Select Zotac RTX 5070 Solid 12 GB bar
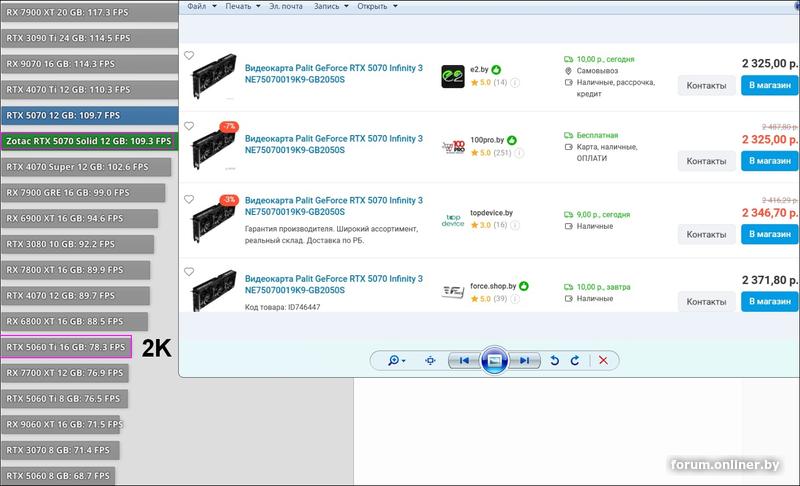The image size is (800, 486). click(x=89, y=141)
